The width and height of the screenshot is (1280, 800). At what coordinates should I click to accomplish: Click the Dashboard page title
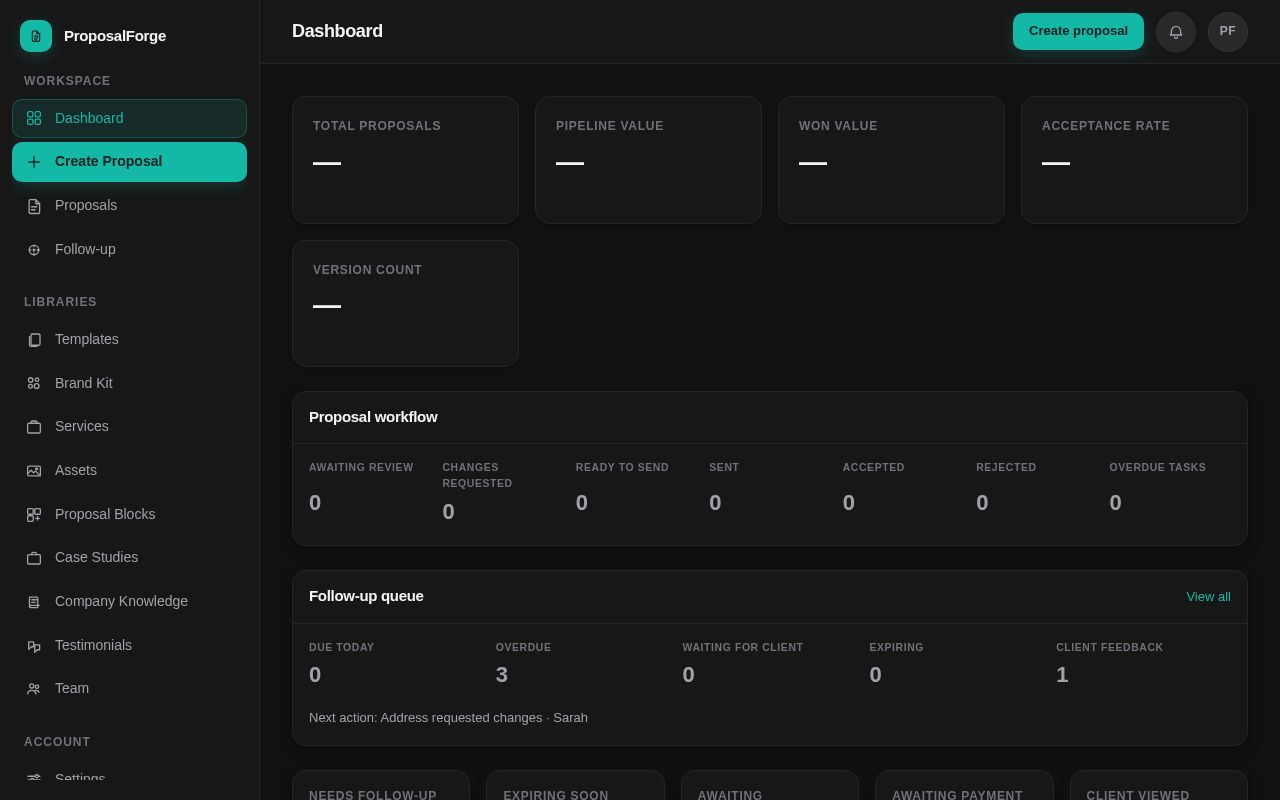click(x=337, y=31)
